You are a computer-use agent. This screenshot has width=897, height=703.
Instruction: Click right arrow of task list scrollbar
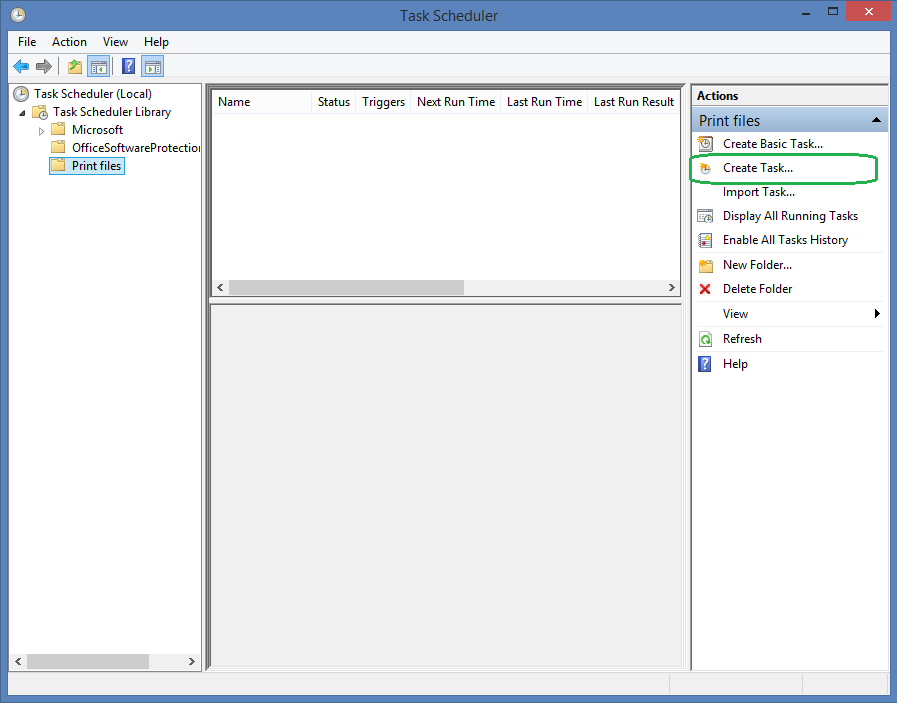coord(672,287)
